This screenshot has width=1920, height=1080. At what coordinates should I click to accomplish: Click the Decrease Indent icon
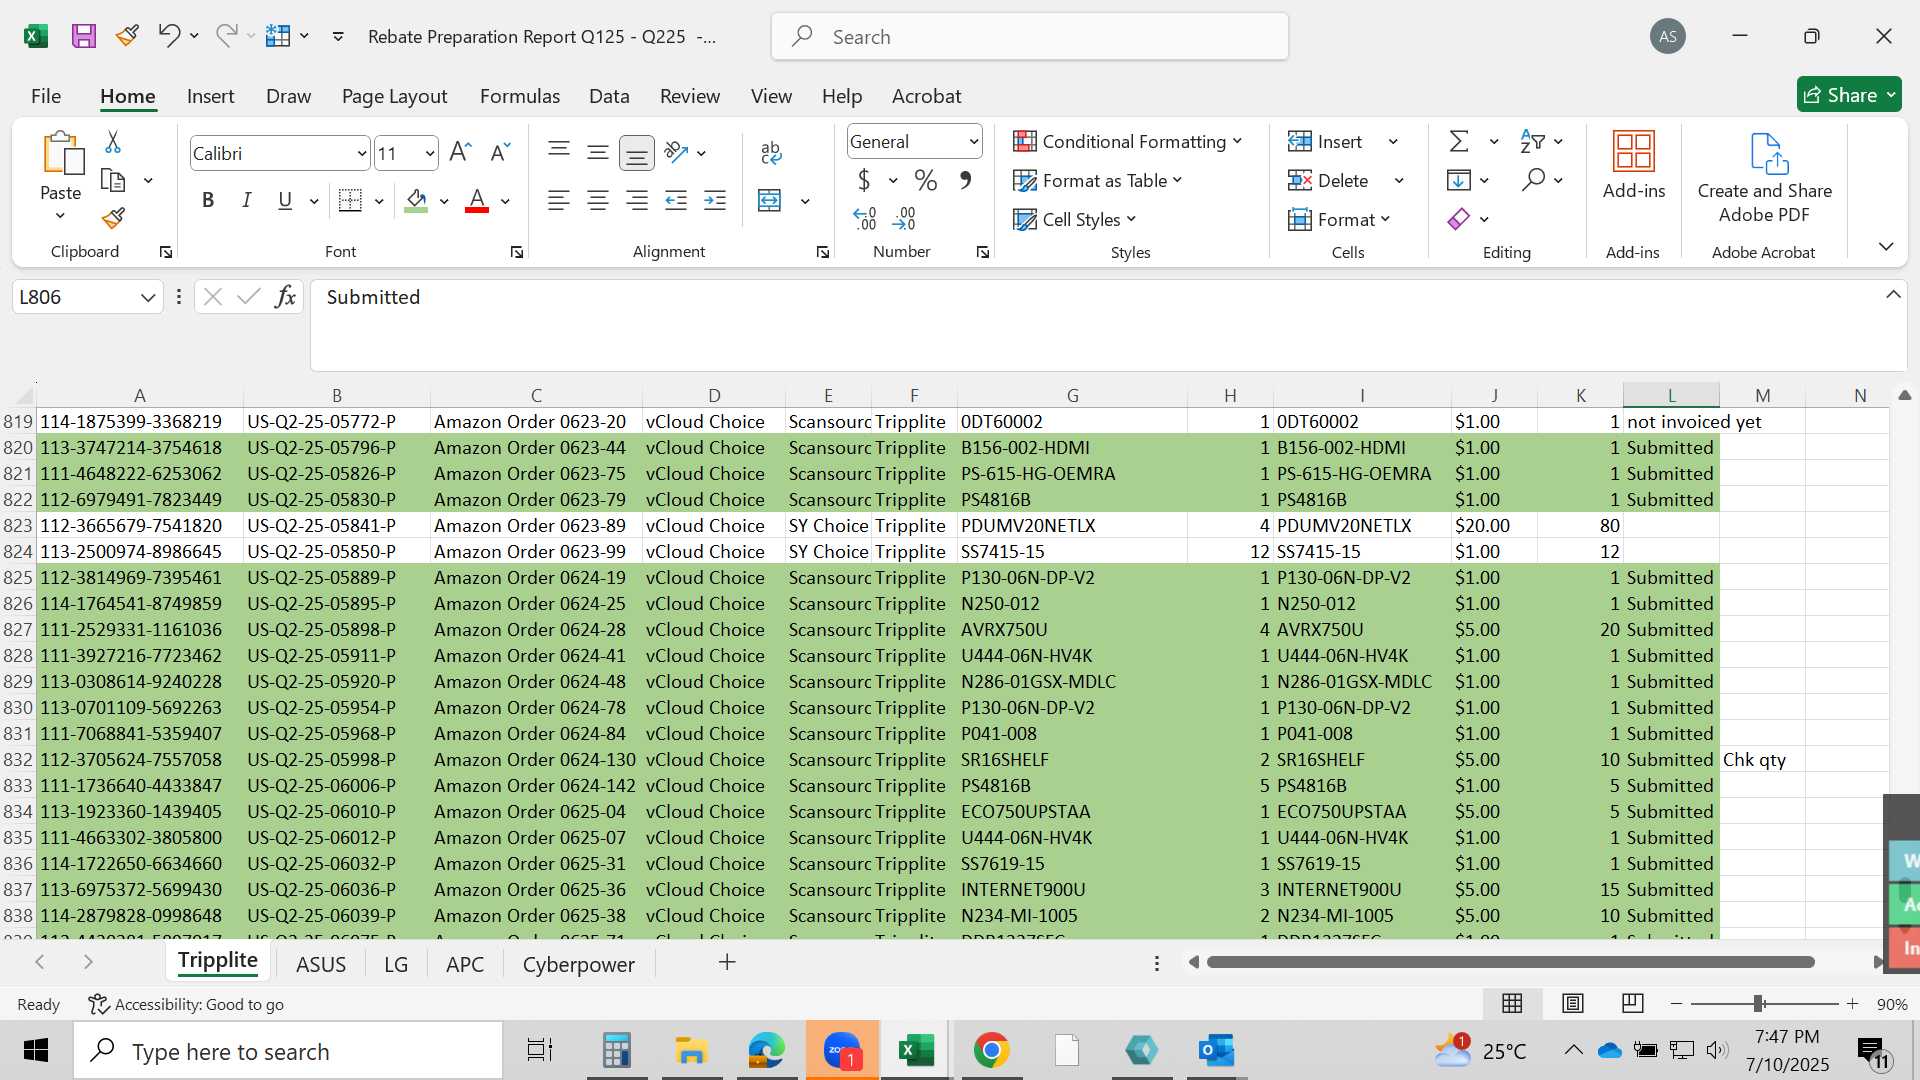click(x=676, y=201)
